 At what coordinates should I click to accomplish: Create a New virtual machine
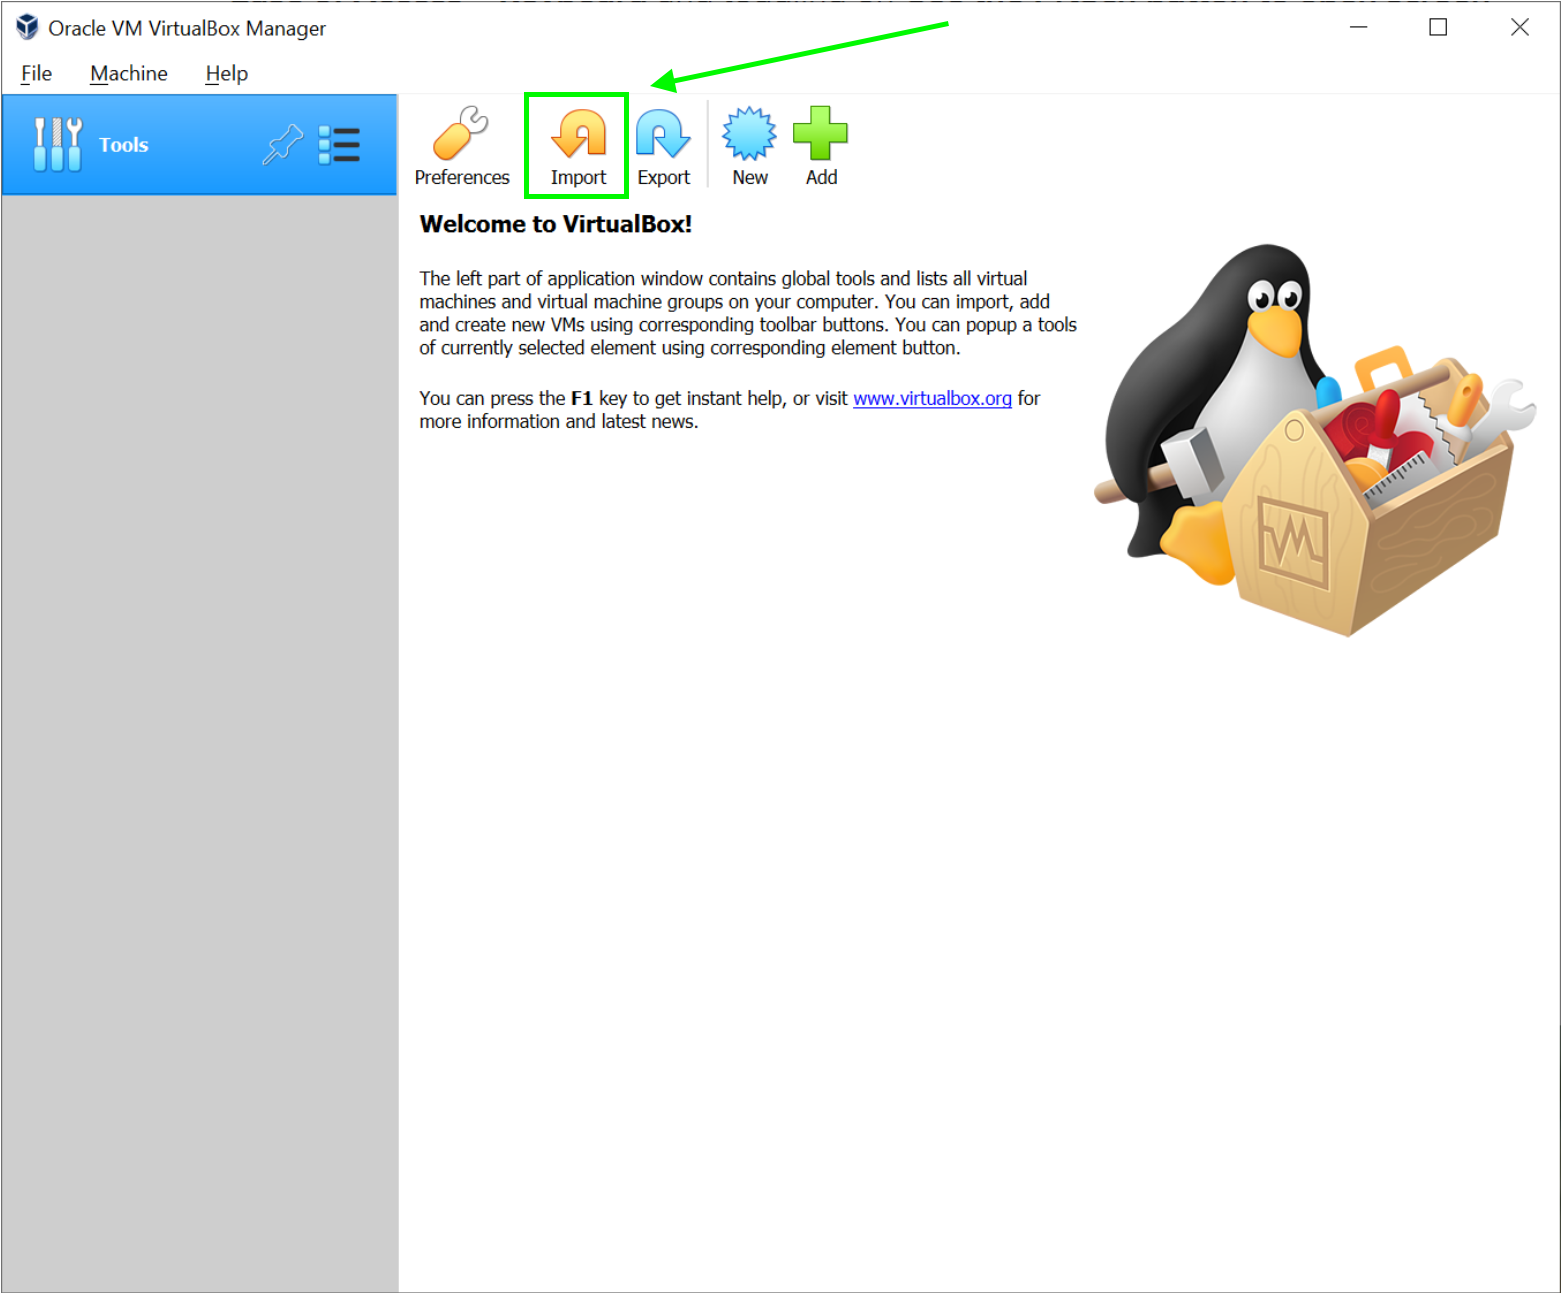[x=749, y=146]
